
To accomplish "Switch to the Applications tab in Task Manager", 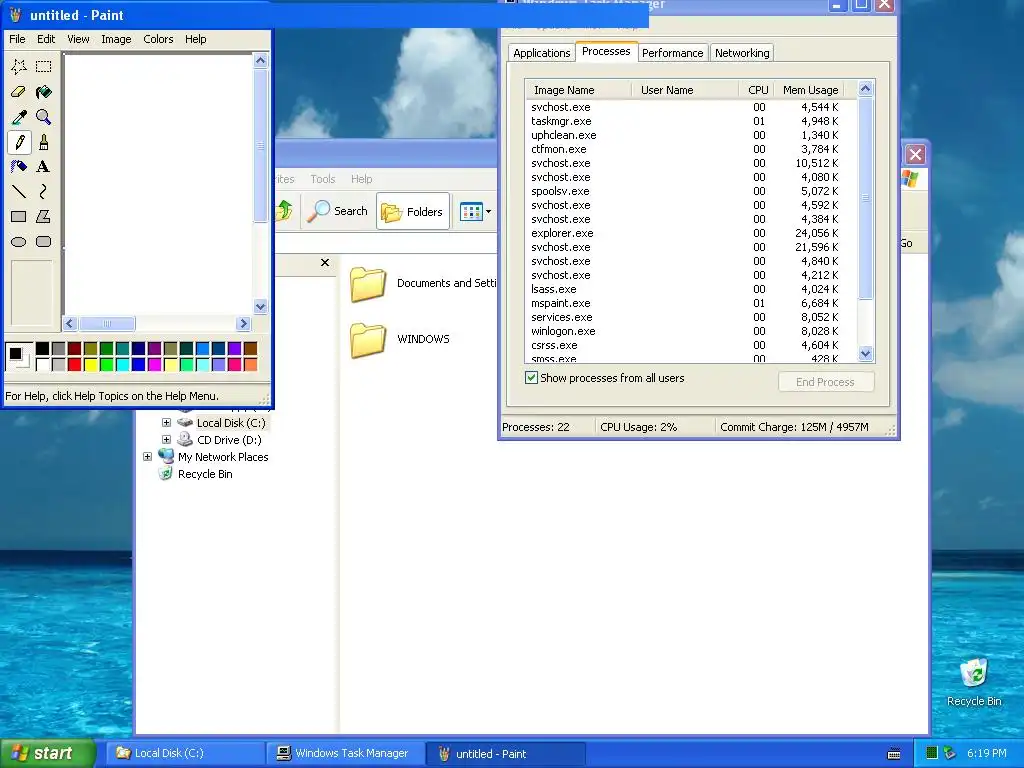I will point(541,53).
